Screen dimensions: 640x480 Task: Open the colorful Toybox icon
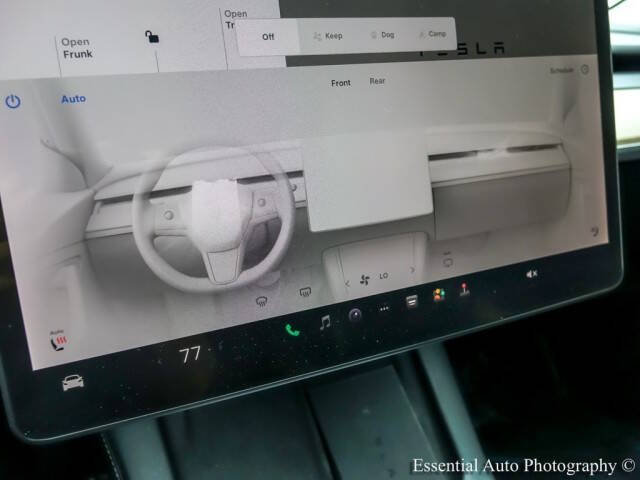pos(439,295)
